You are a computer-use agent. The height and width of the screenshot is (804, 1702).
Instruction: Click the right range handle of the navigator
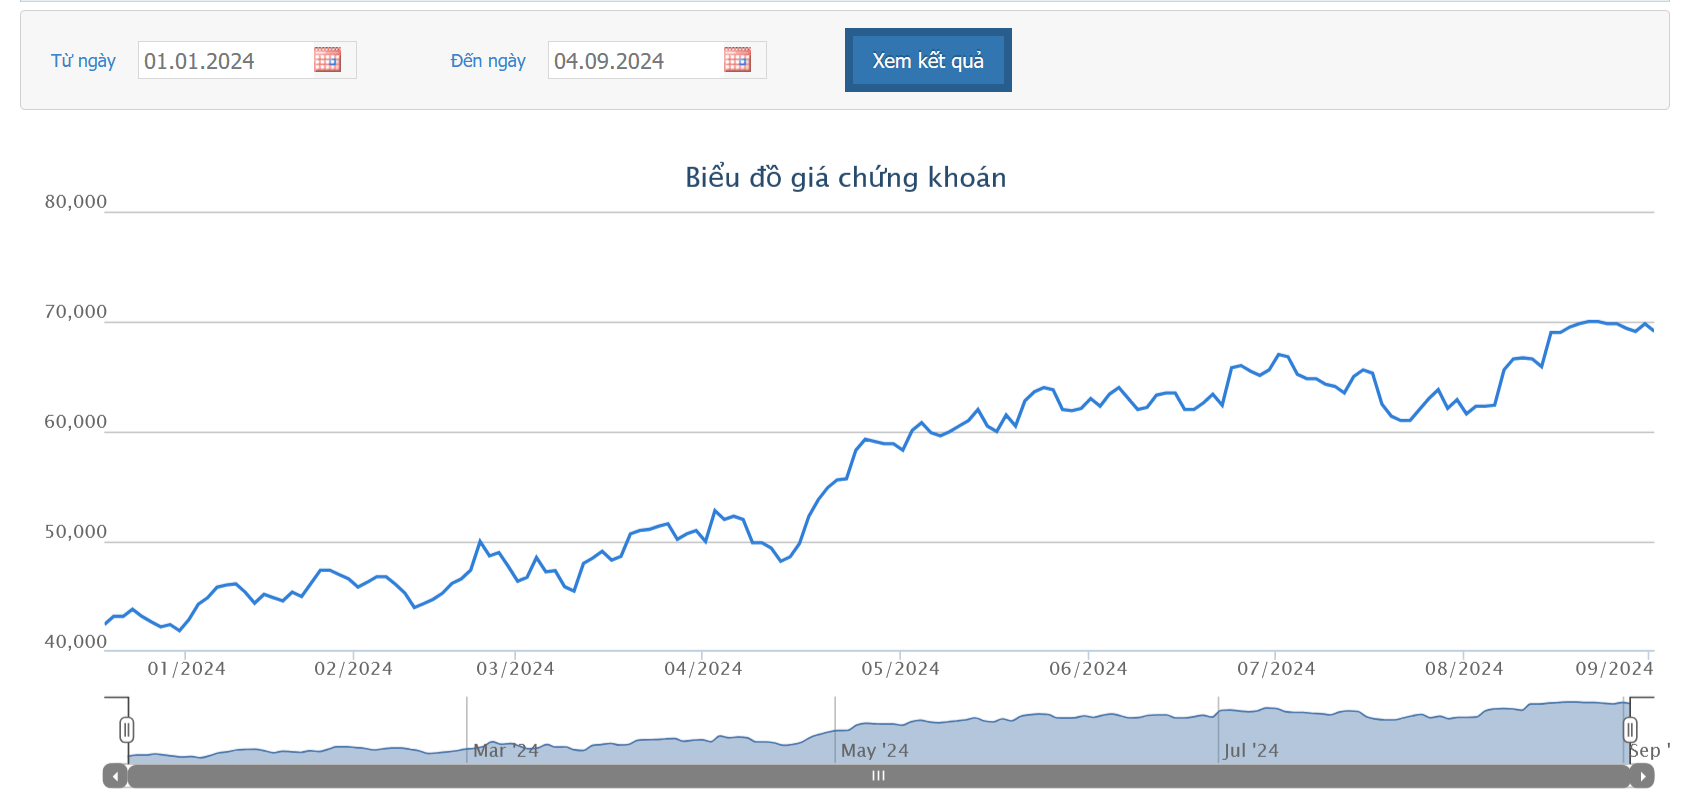click(1630, 730)
